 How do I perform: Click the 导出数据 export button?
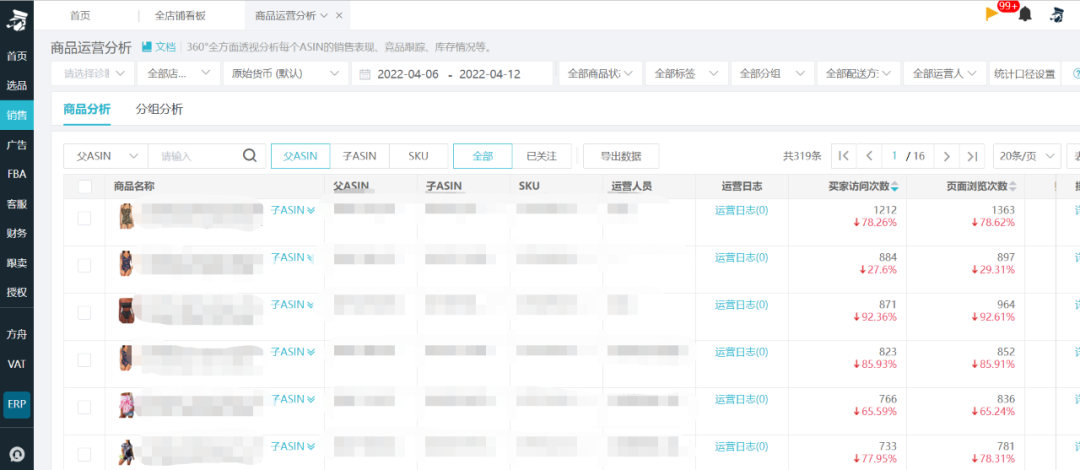pyautogui.click(x=621, y=156)
